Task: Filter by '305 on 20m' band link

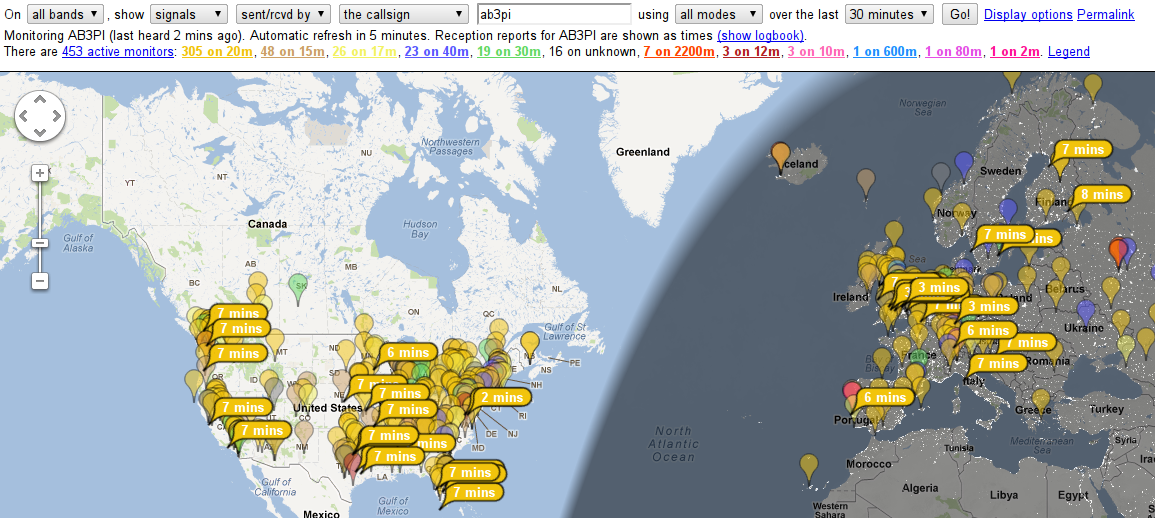Action: 217,52
